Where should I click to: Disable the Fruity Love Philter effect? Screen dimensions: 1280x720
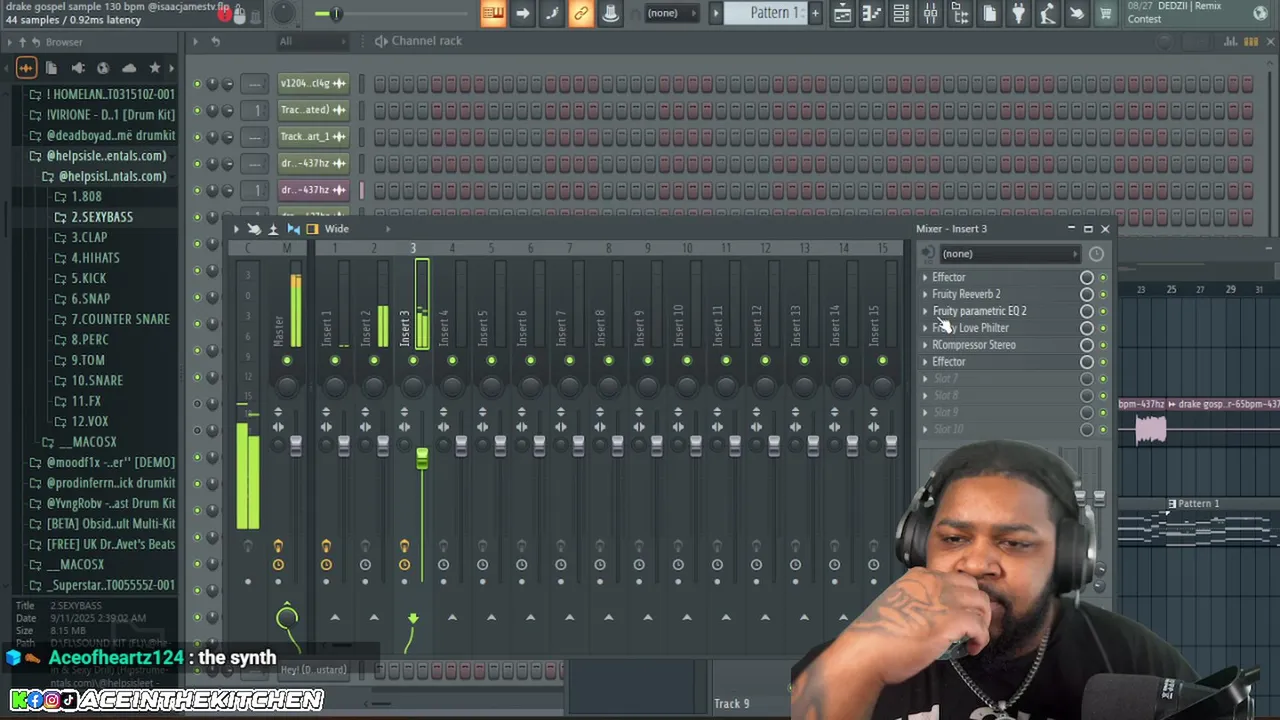(x=1103, y=329)
